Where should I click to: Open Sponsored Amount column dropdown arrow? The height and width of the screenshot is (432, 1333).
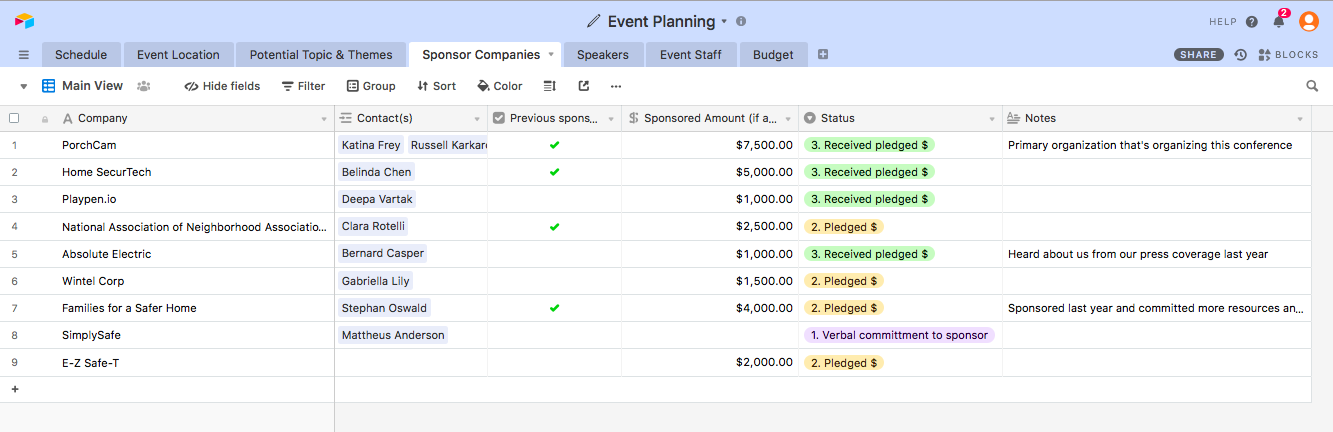[788, 119]
